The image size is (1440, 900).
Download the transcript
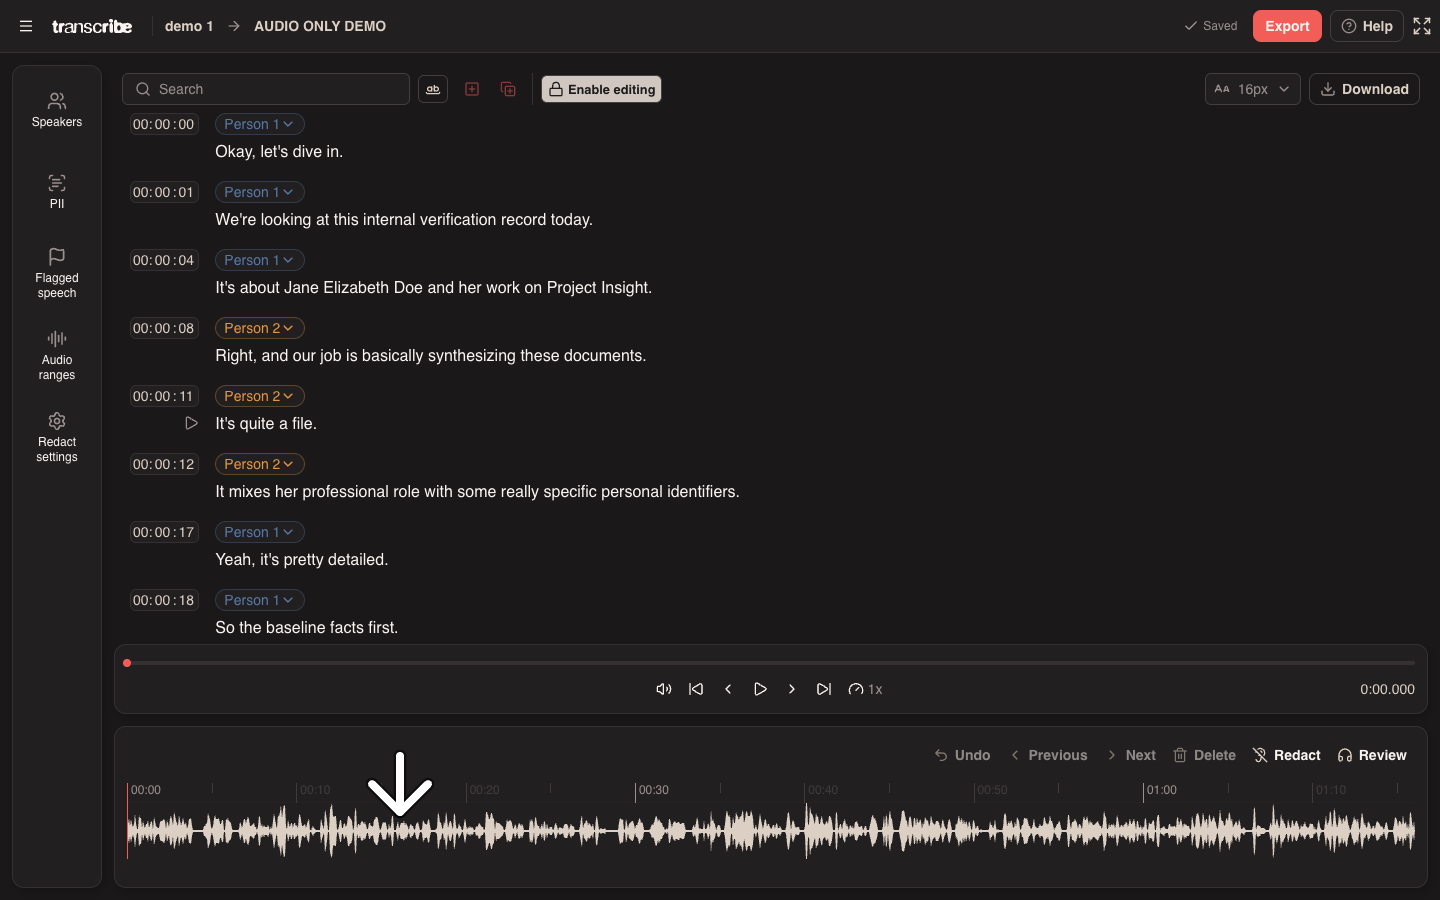click(1364, 89)
